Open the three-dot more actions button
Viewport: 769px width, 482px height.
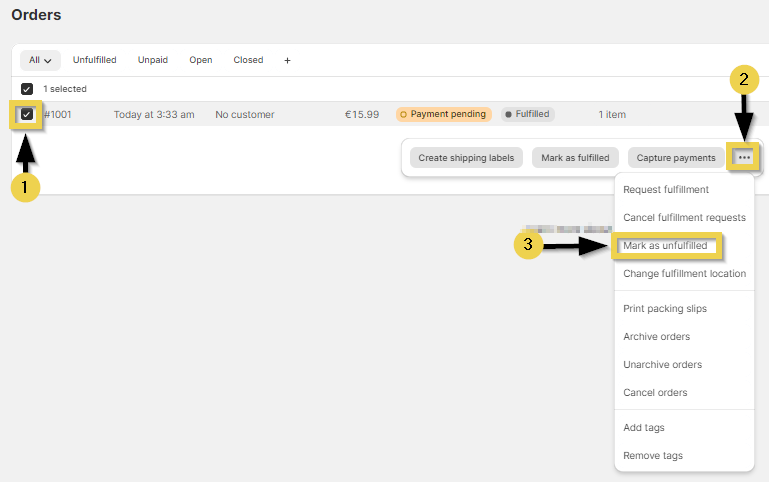744,158
